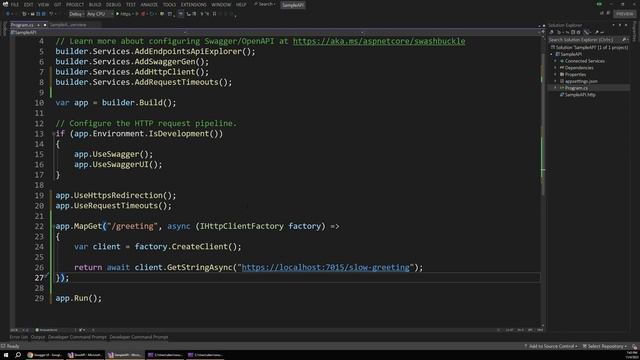Open the DEBUG menu
This screenshot has width=640, height=360.
[113, 4]
